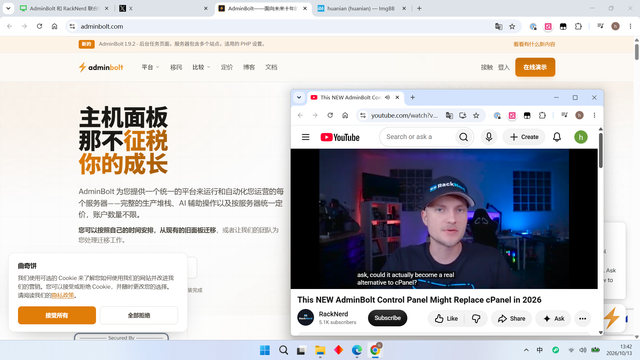640x360 pixels.
Task: Open Microsoft Edge from taskbar
Action: coord(357,350)
